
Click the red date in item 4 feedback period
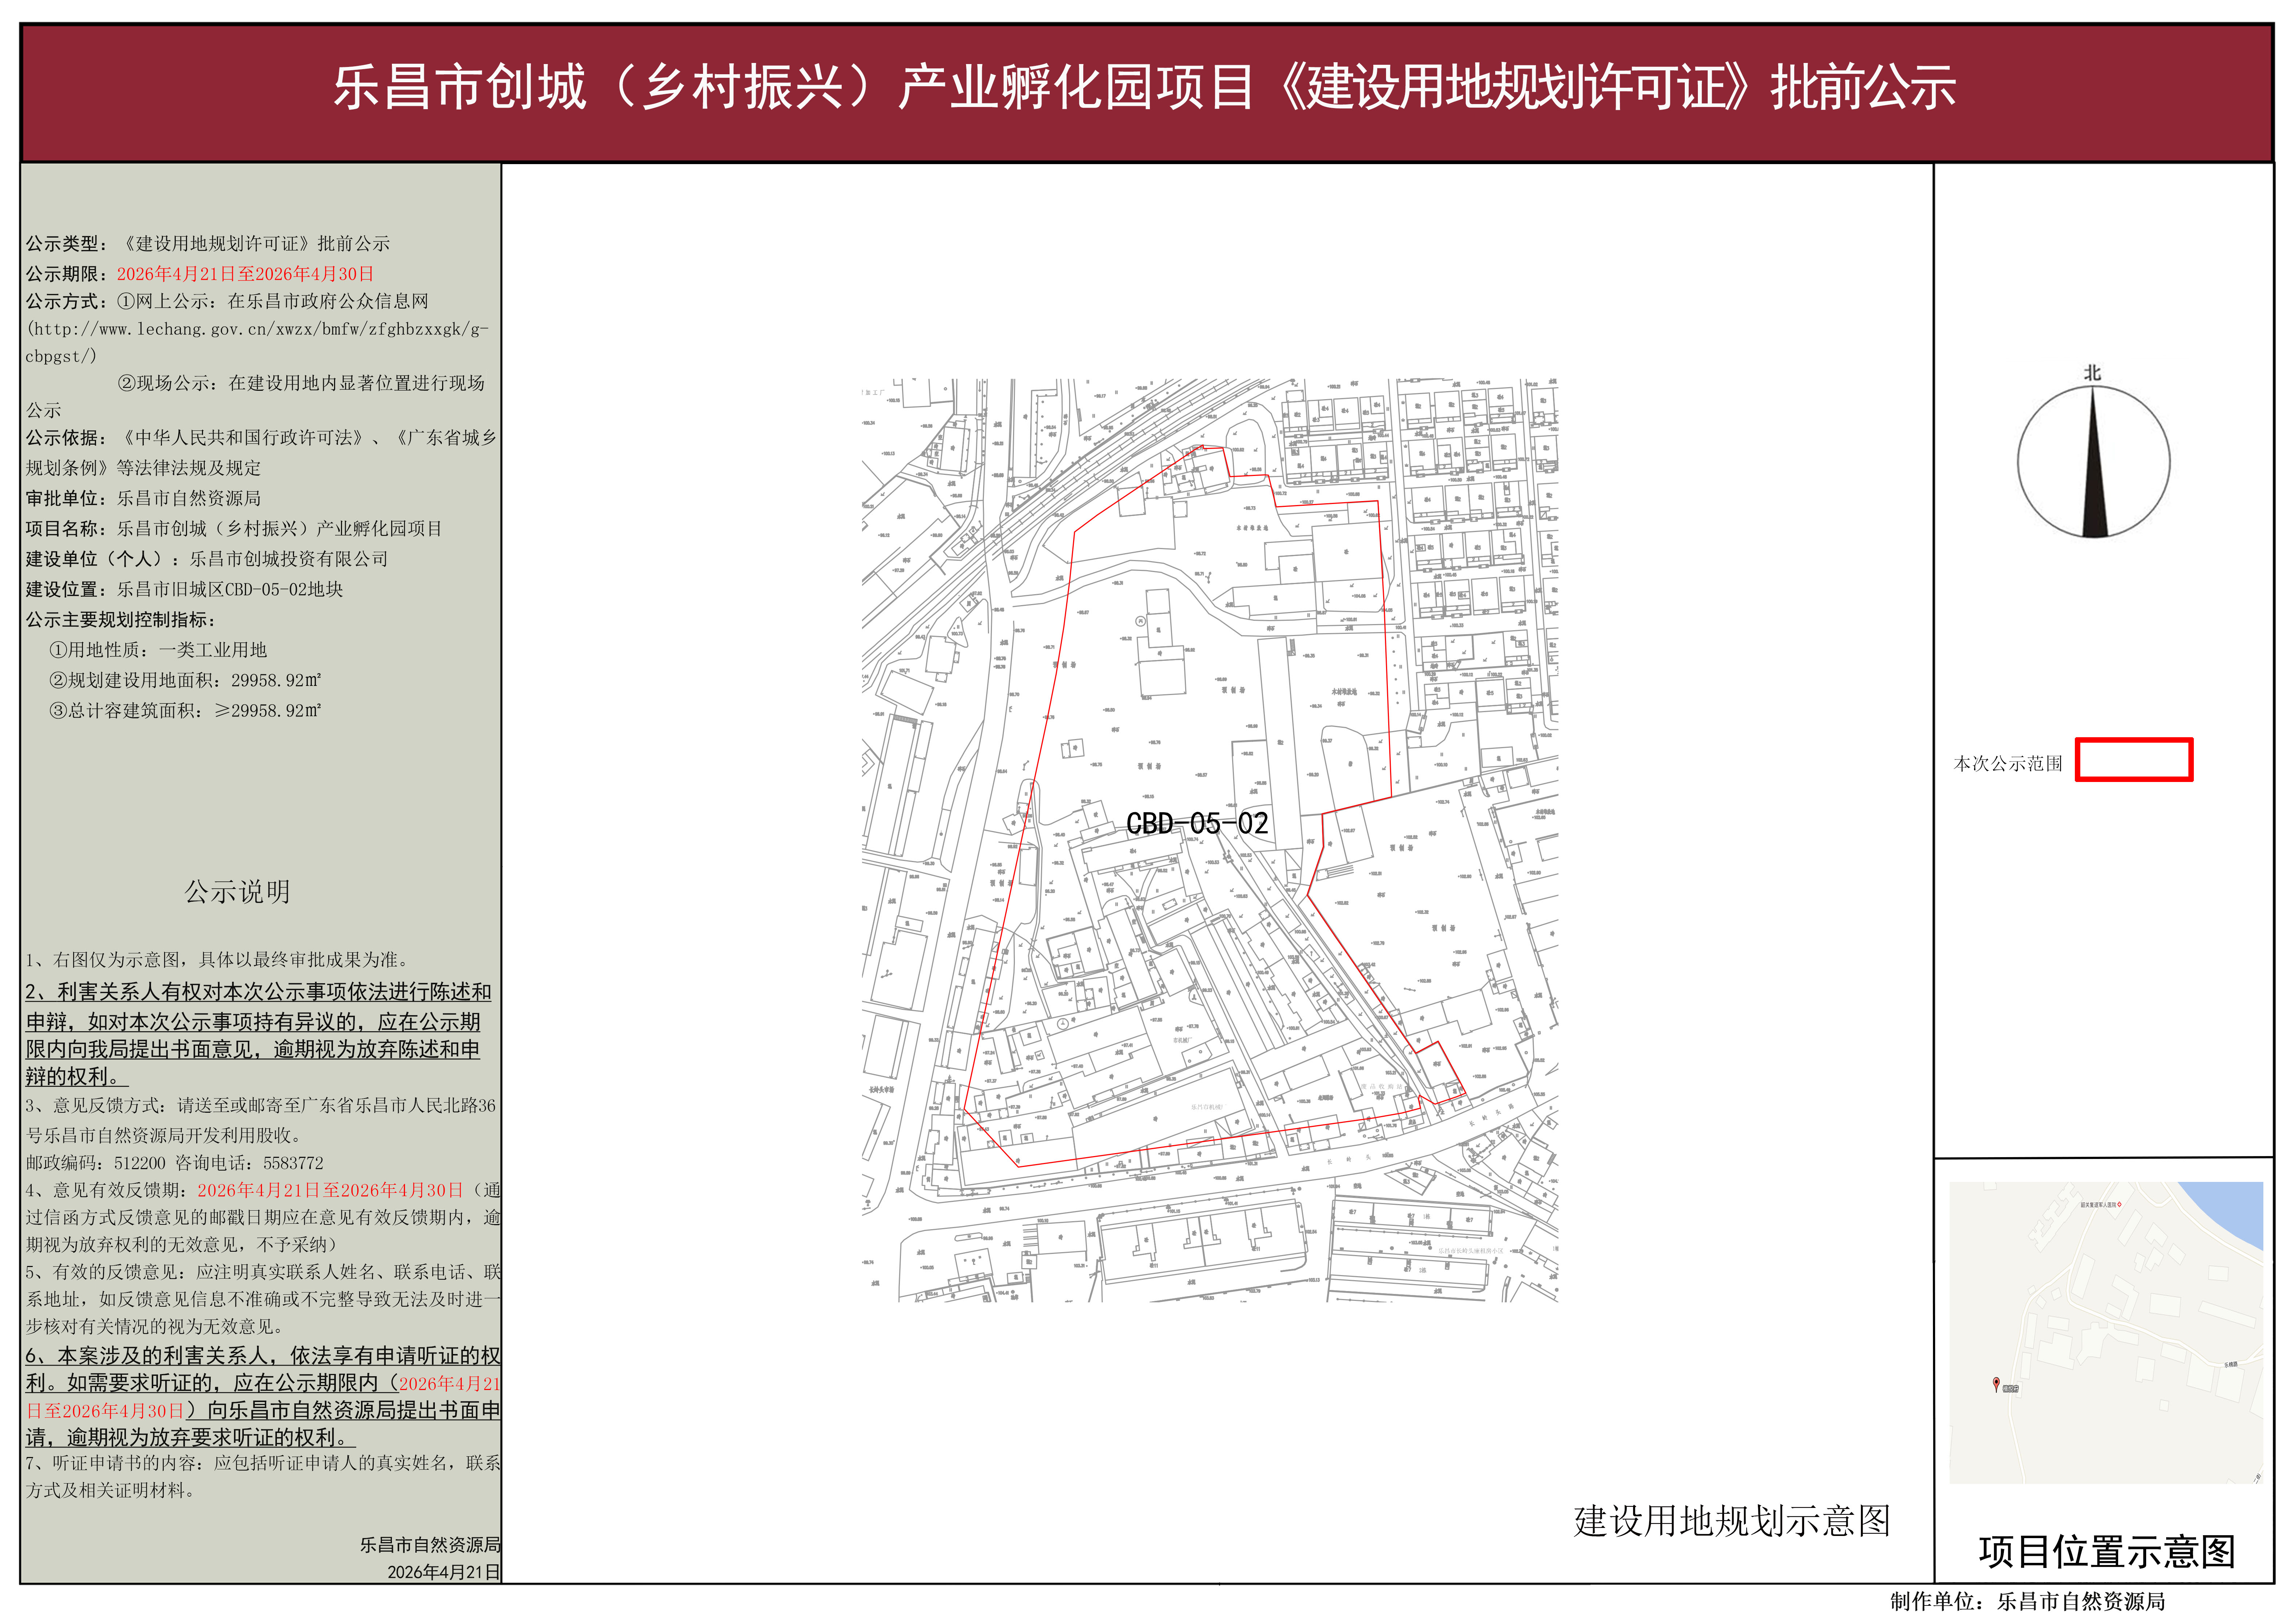coord(330,1190)
